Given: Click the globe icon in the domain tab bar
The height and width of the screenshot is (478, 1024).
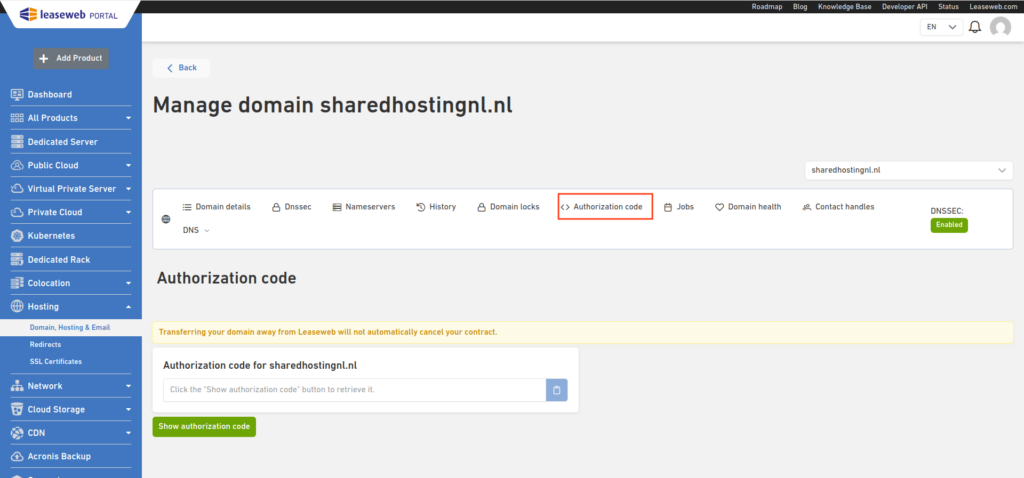Looking at the screenshot, I should point(166,219).
